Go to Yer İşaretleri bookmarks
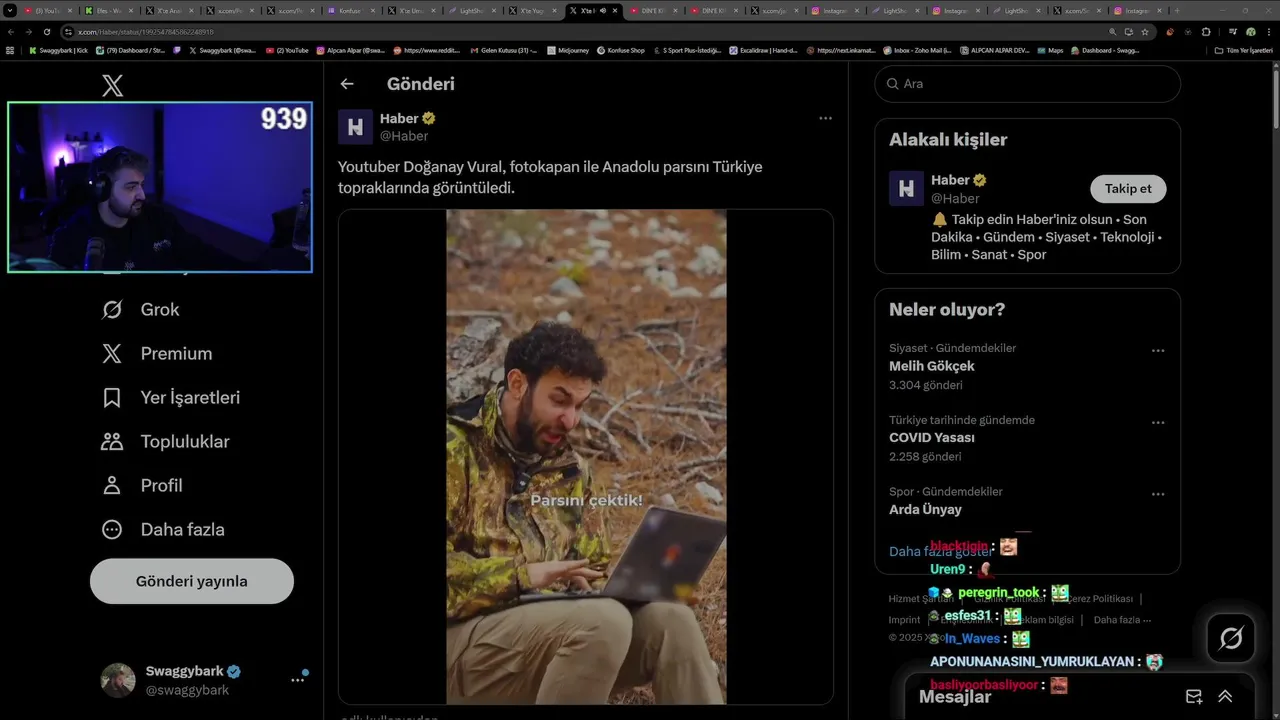This screenshot has height=720, width=1280. coord(171,397)
